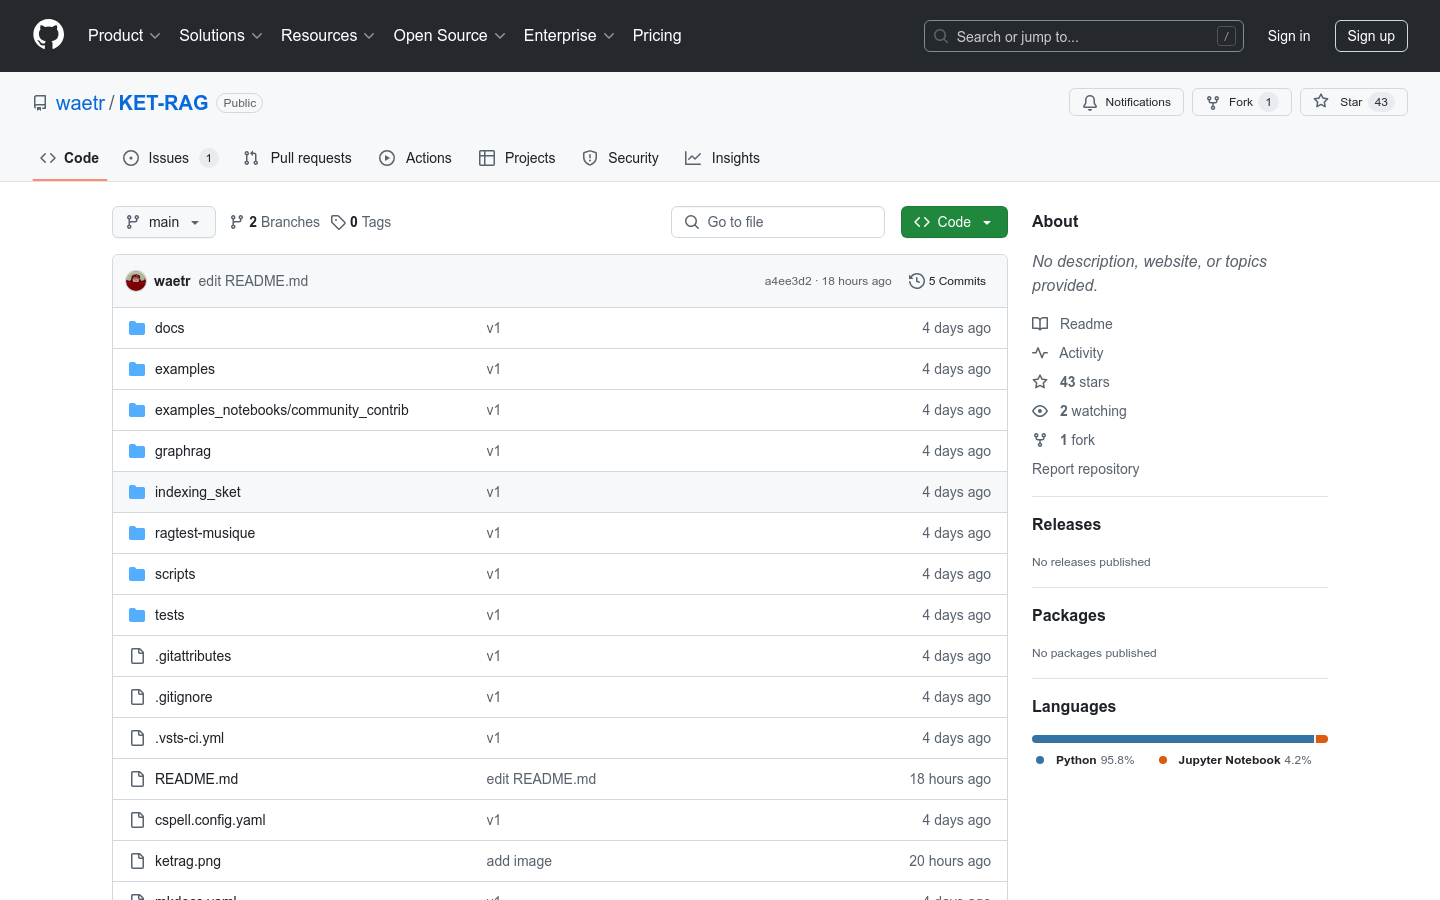
Task: Switch to the Issues tab
Action: click(x=170, y=158)
